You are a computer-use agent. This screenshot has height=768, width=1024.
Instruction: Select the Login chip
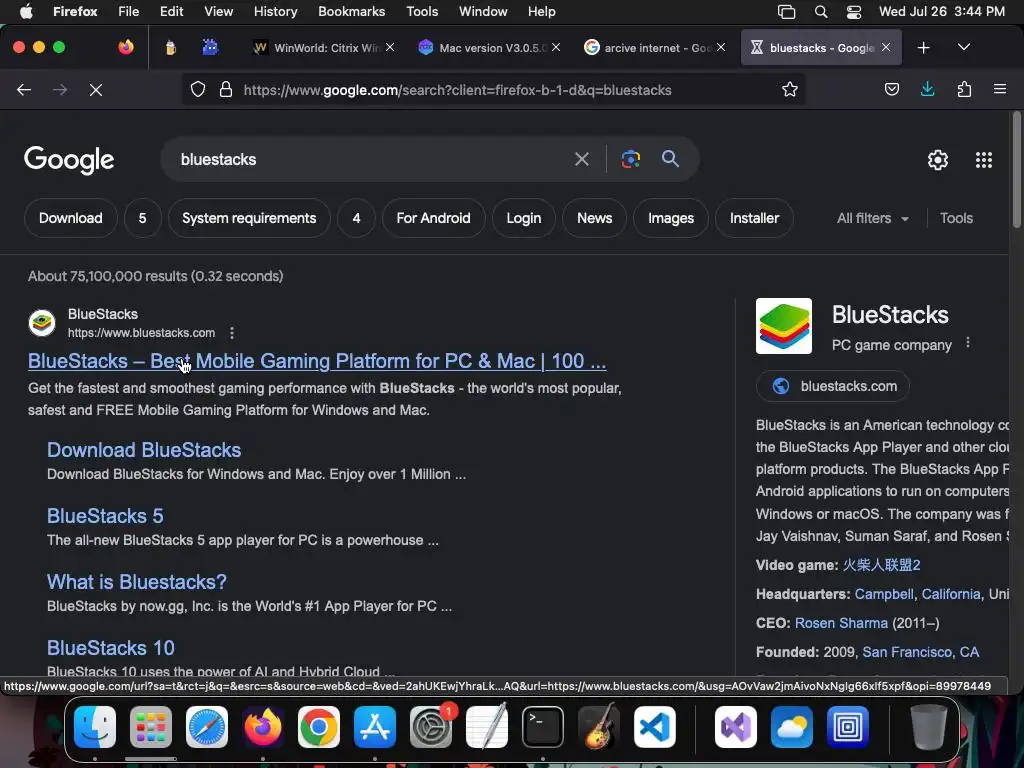click(x=524, y=218)
